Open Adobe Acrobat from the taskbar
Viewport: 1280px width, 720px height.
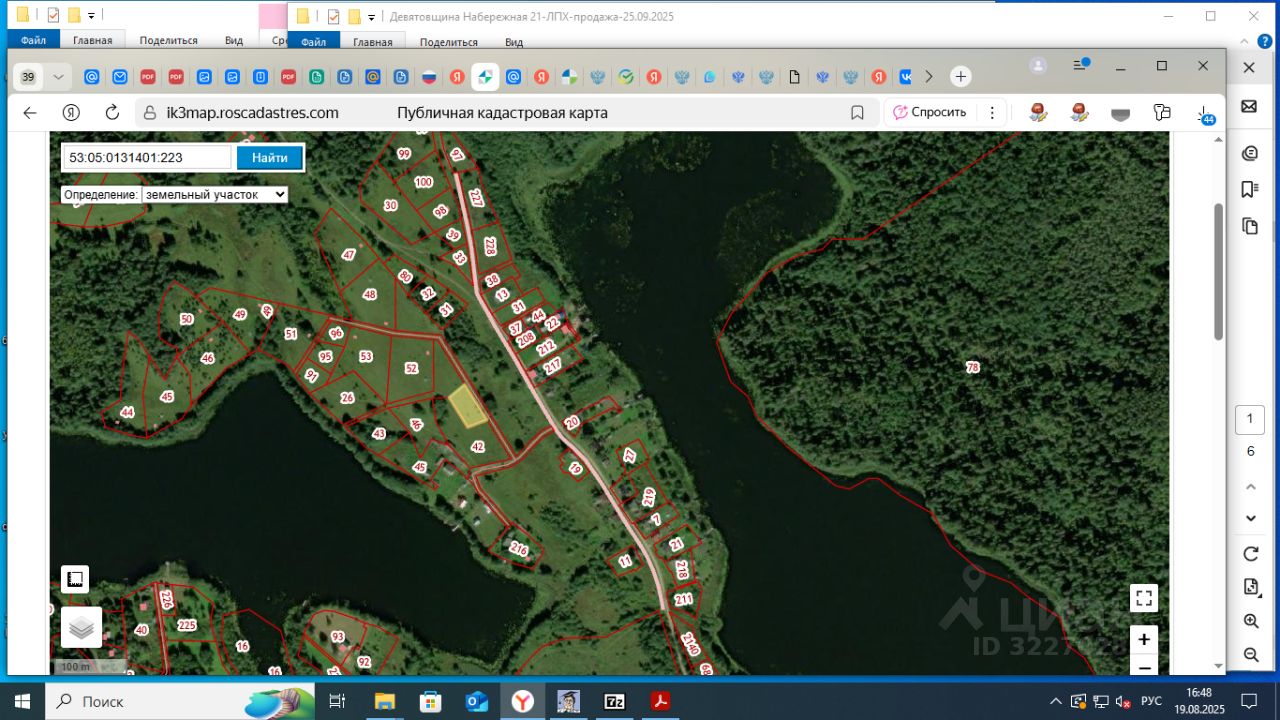pos(661,701)
